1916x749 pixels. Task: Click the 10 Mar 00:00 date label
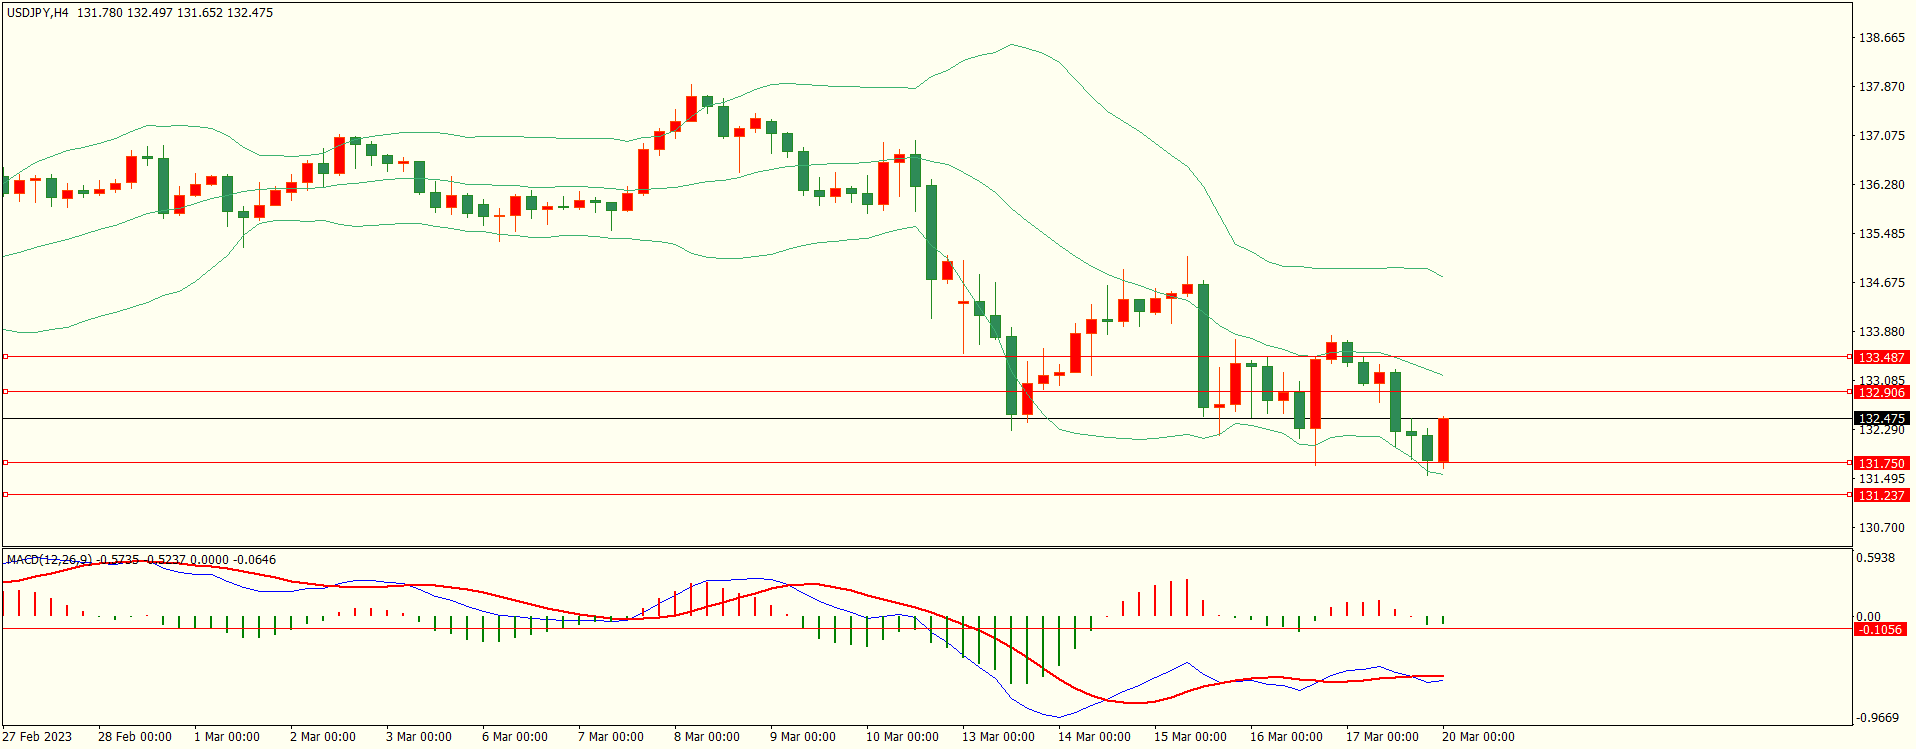click(x=902, y=737)
